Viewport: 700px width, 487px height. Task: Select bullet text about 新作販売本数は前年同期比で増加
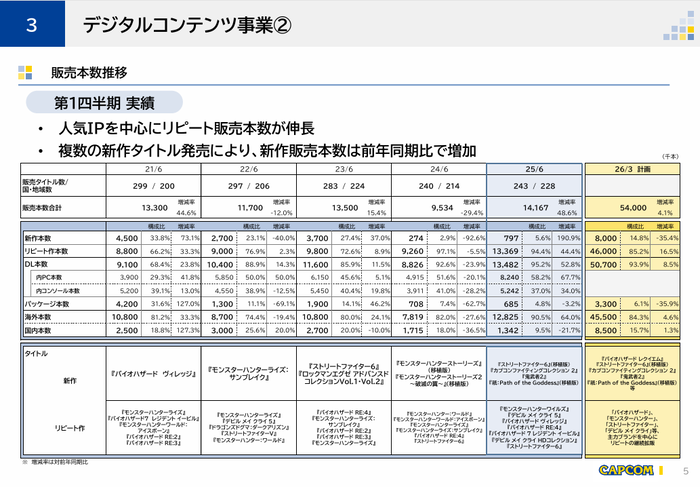[267, 151]
